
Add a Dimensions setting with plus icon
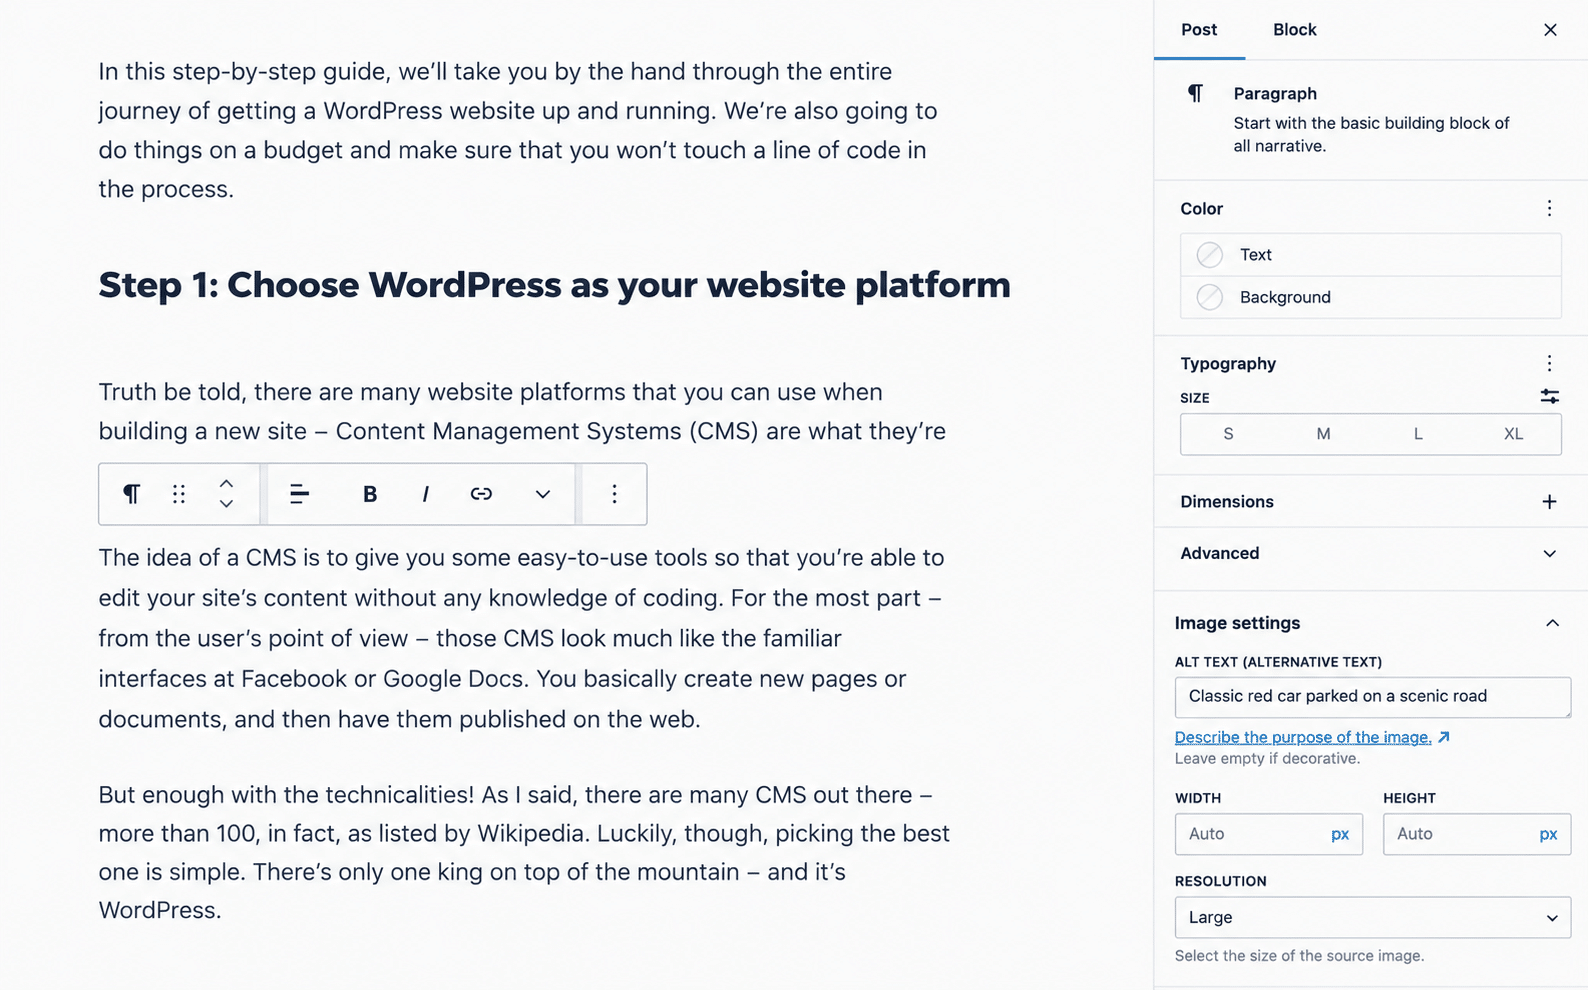pyautogui.click(x=1549, y=502)
